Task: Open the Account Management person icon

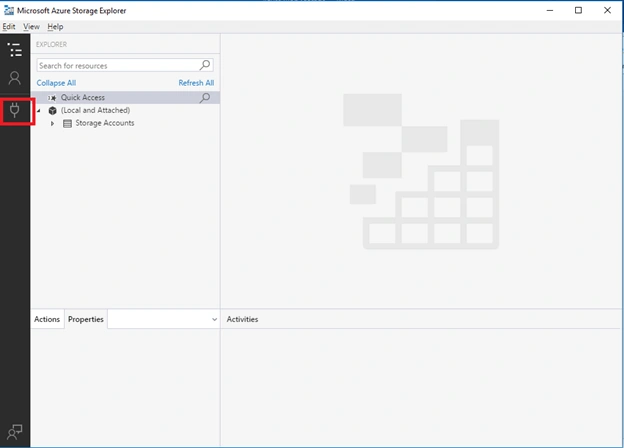Action: tap(15, 78)
